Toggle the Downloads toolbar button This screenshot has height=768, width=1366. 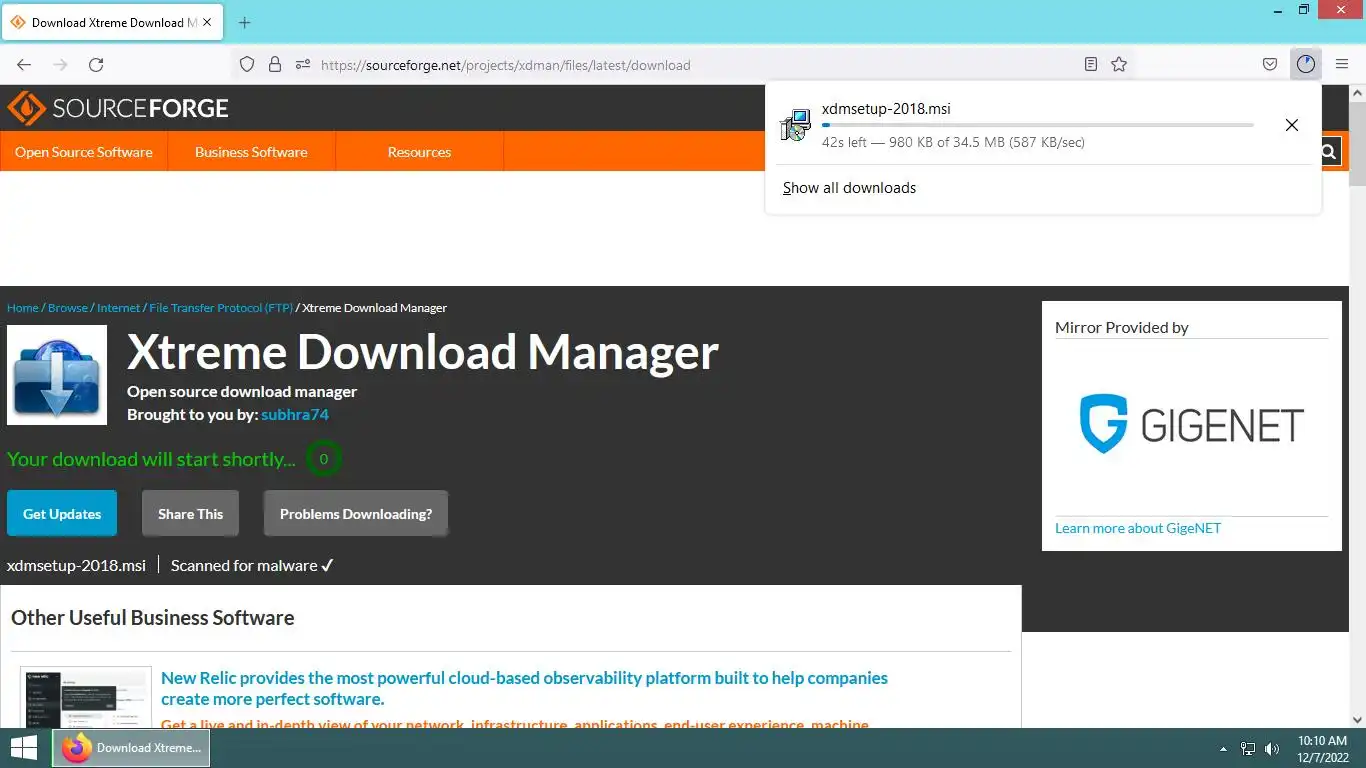(x=1306, y=65)
